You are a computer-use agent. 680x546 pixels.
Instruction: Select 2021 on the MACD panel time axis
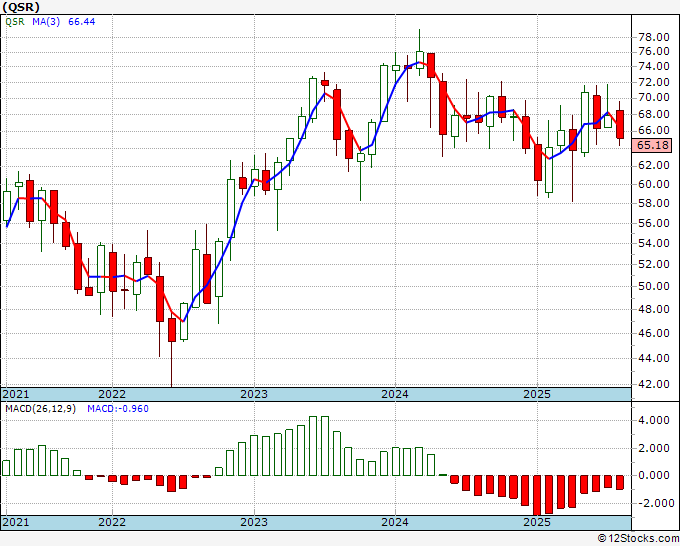coord(16,522)
